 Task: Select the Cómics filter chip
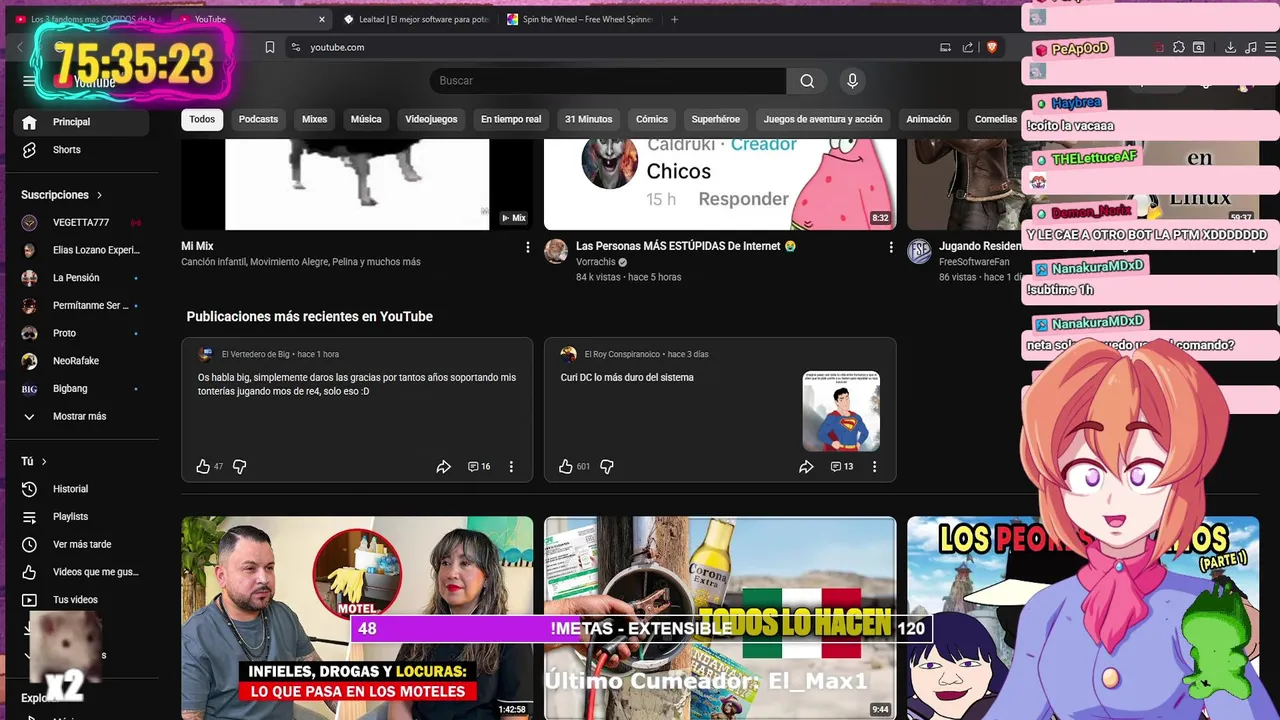652,119
